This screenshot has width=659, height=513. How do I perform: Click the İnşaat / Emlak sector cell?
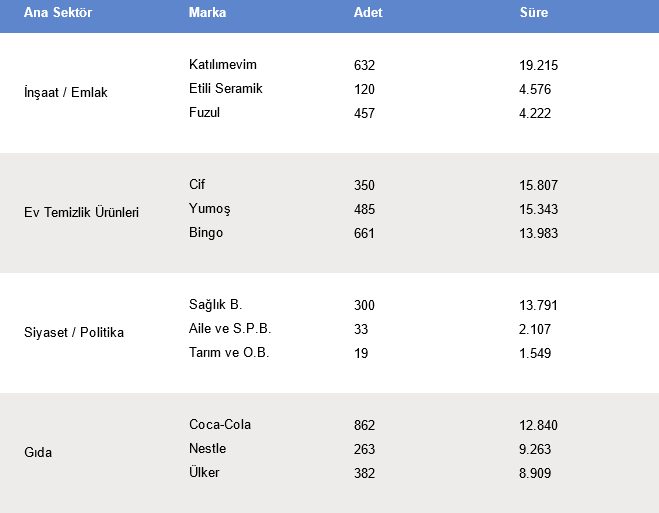[65, 92]
